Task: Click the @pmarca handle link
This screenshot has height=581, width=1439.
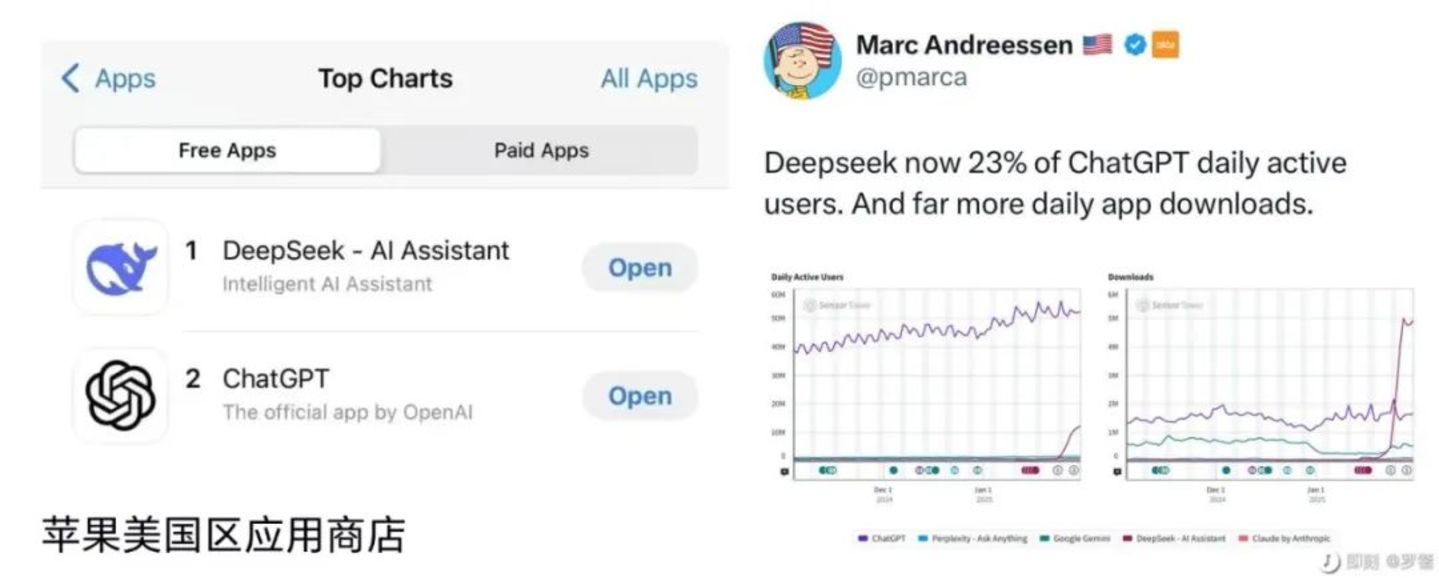Action: pyautogui.click(x=911, y=77)
